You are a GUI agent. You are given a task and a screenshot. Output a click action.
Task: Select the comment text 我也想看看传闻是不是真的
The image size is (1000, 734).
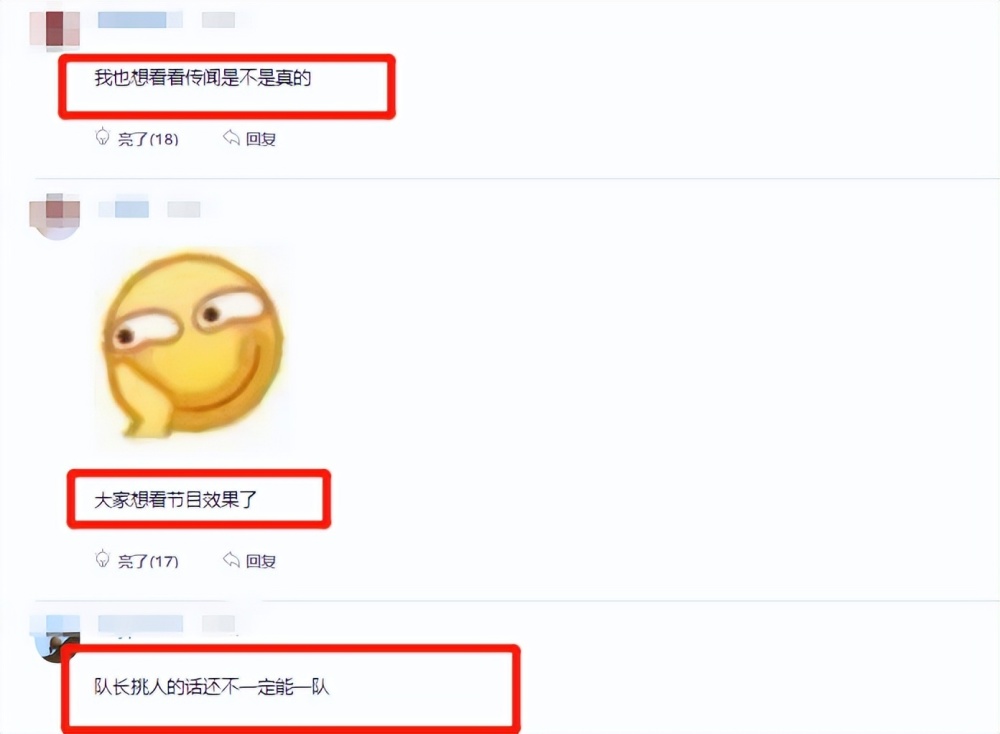click(203, 78)
